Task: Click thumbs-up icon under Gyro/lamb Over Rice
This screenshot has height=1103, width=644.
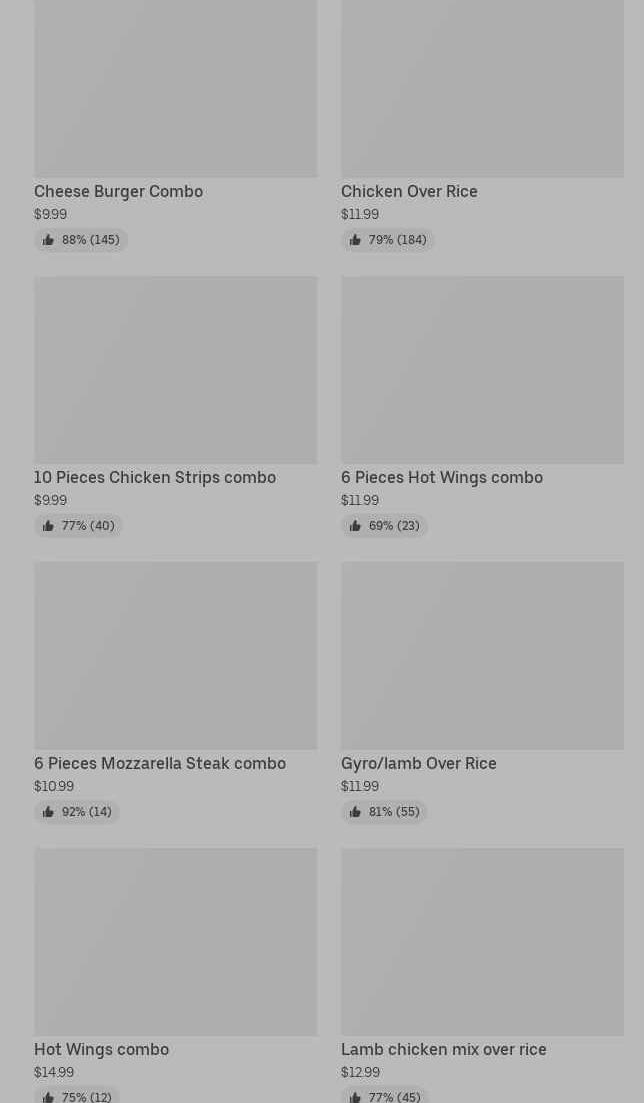Action: pos(355,812)
